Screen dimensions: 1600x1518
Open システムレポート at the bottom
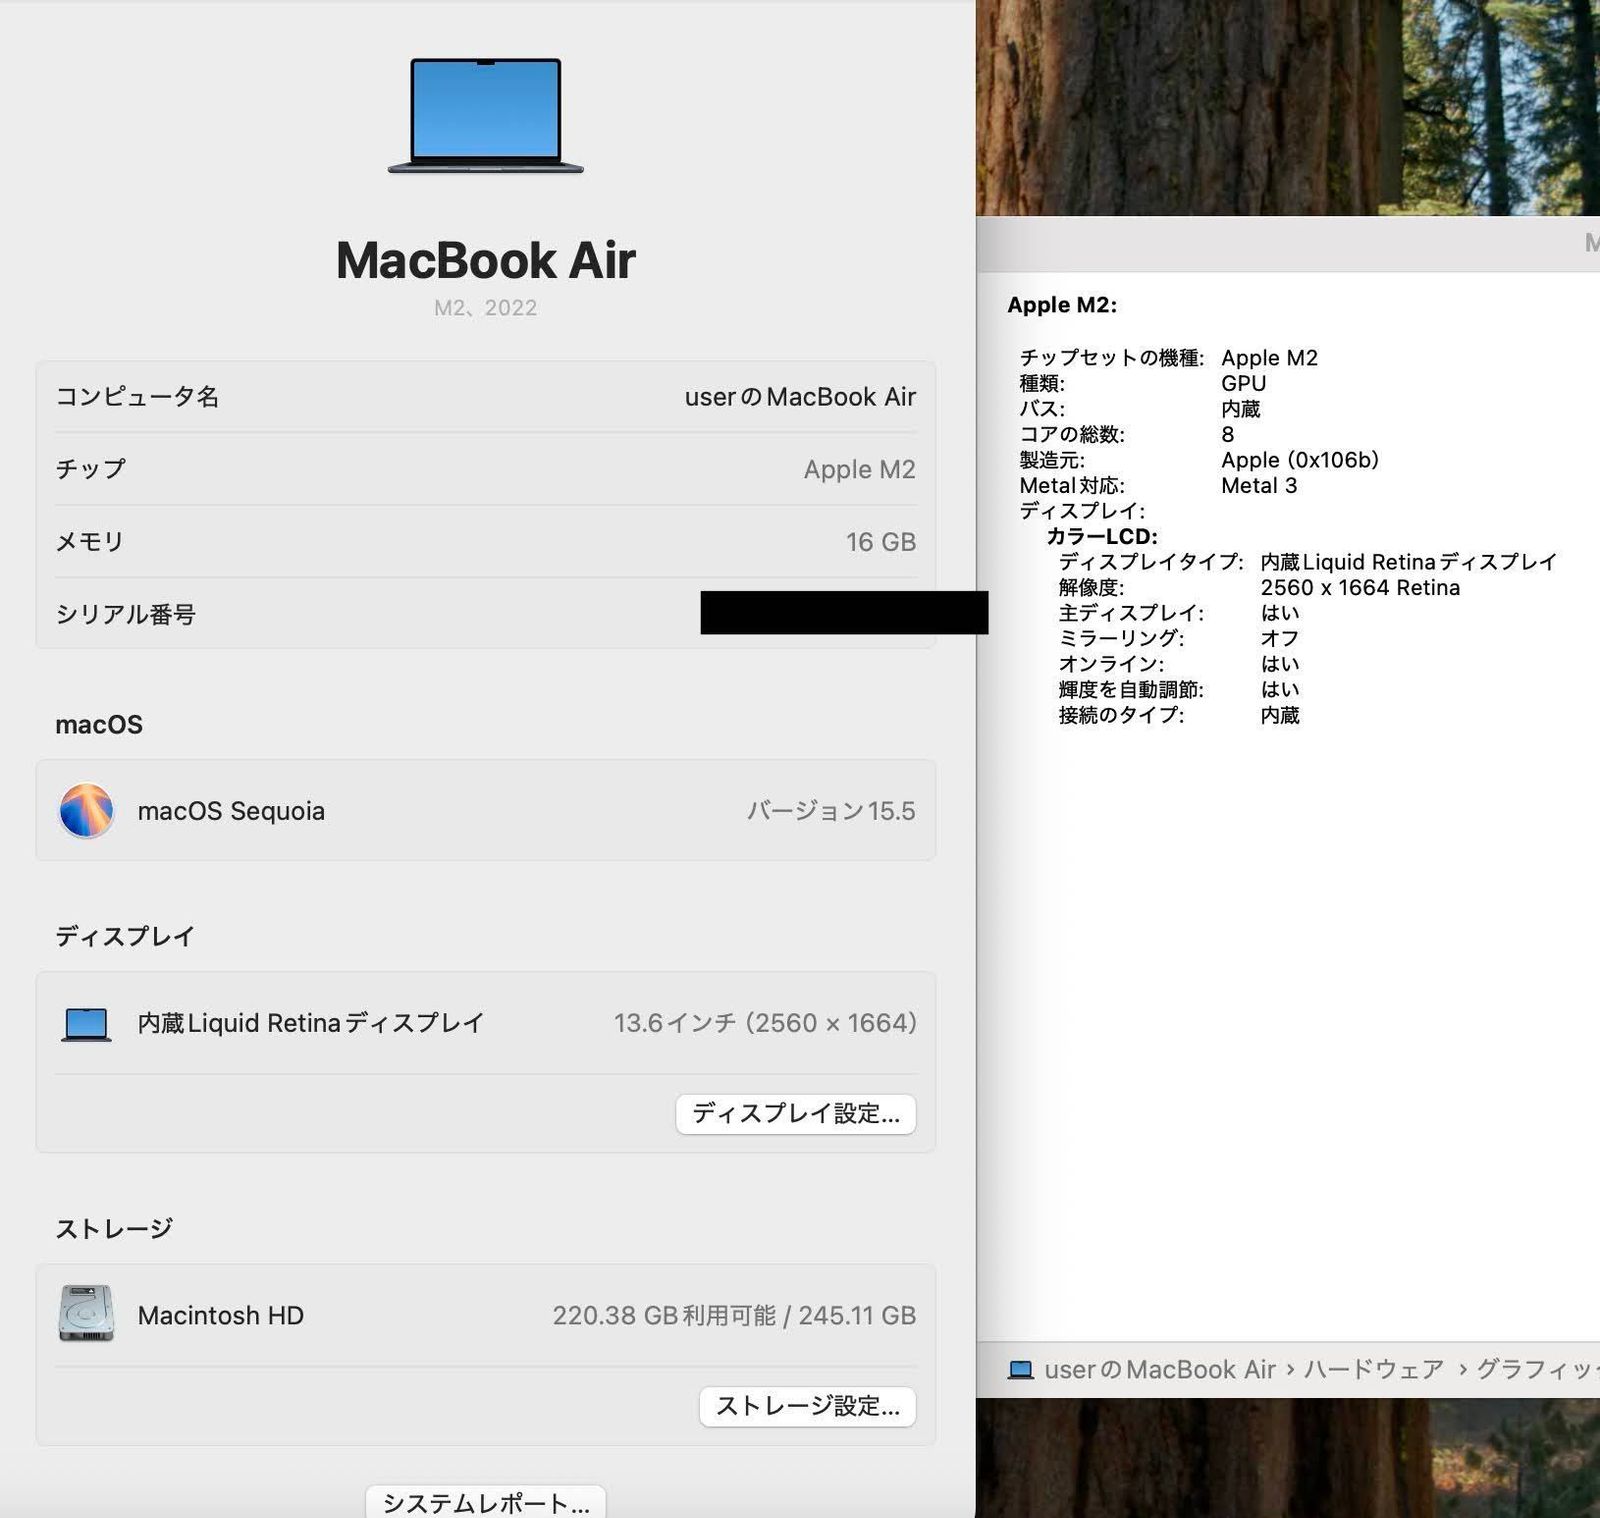click(484, 1502)
